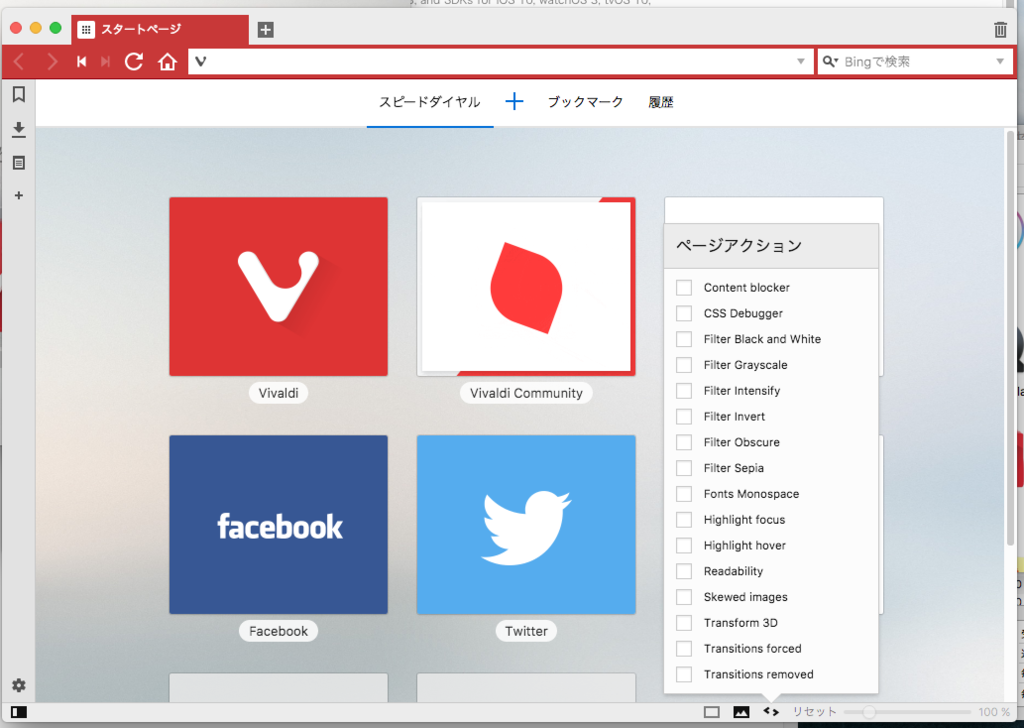
Task: Click the Vivaldi label link
Action: [x=278, y=393]
